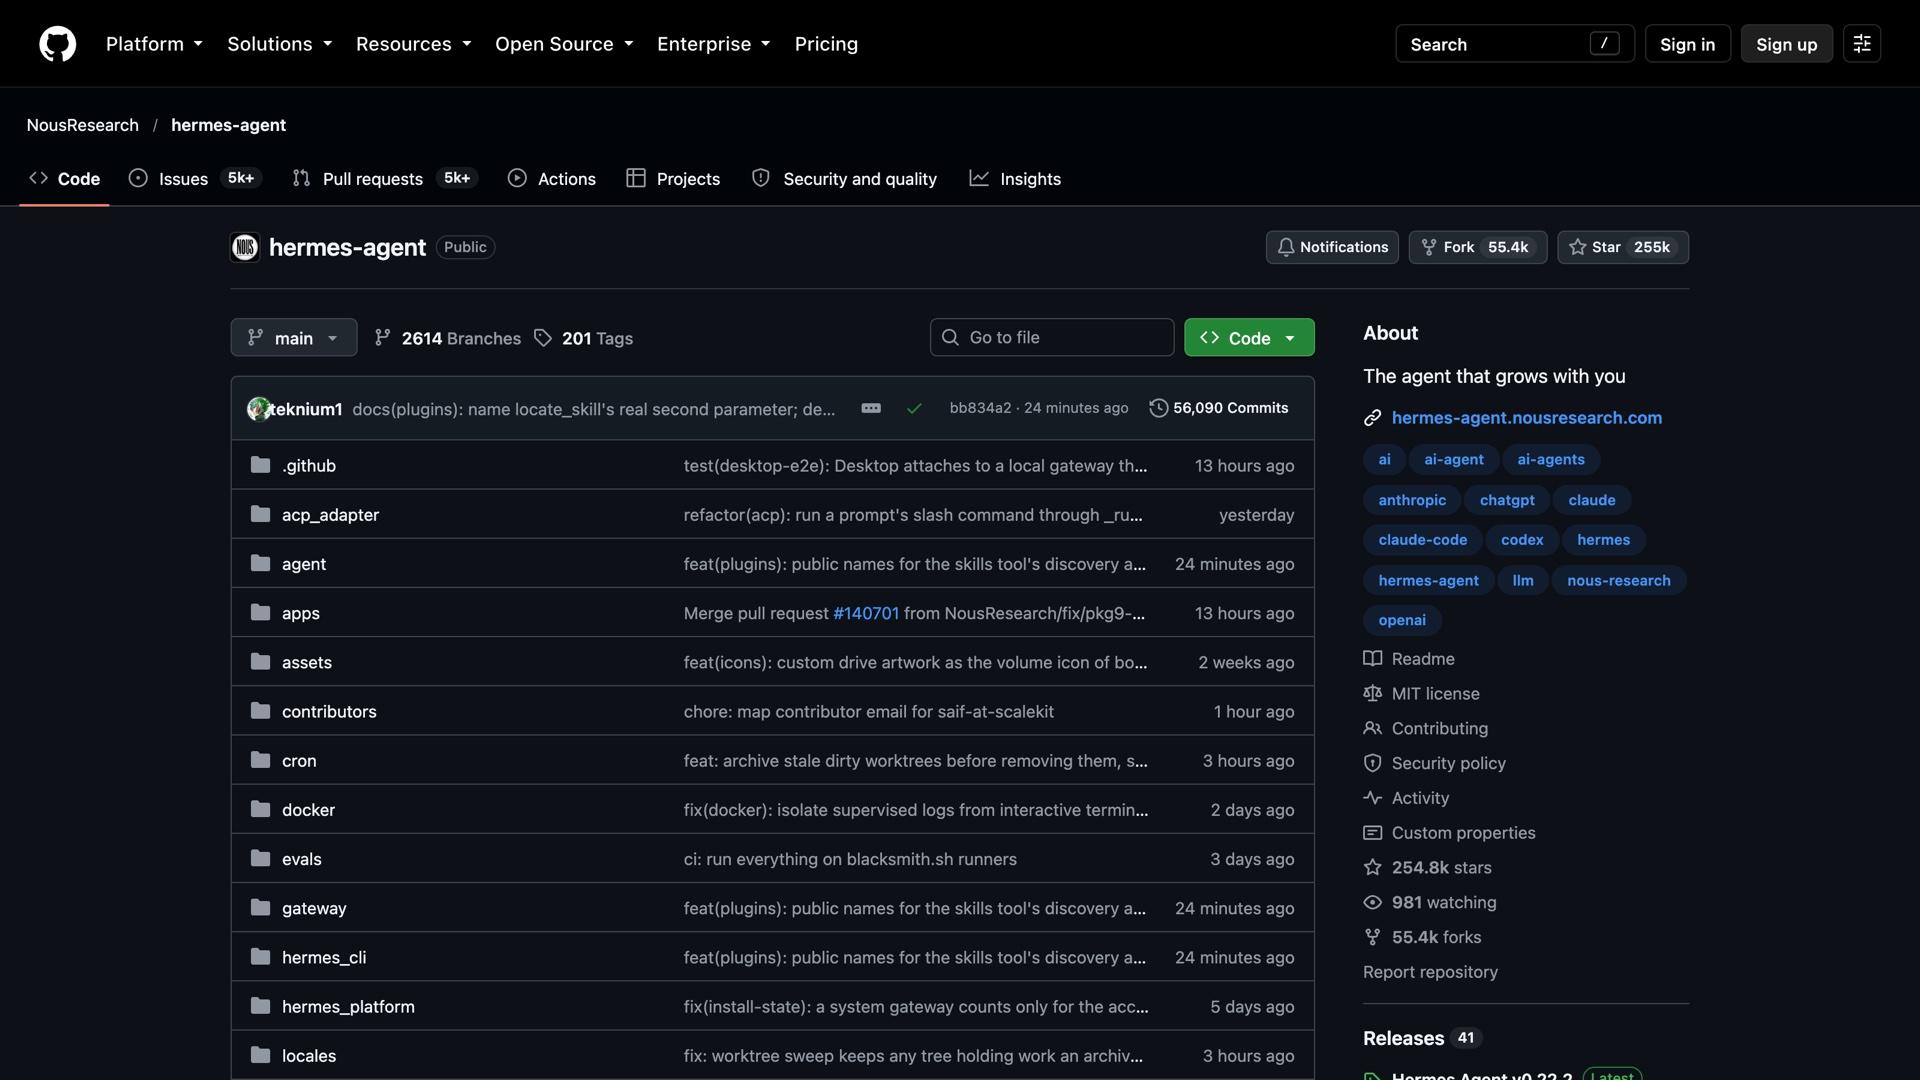The width and height of the screenshot is (1920, 1080).
Task: Click the Star button
Action: [1622, 247]
